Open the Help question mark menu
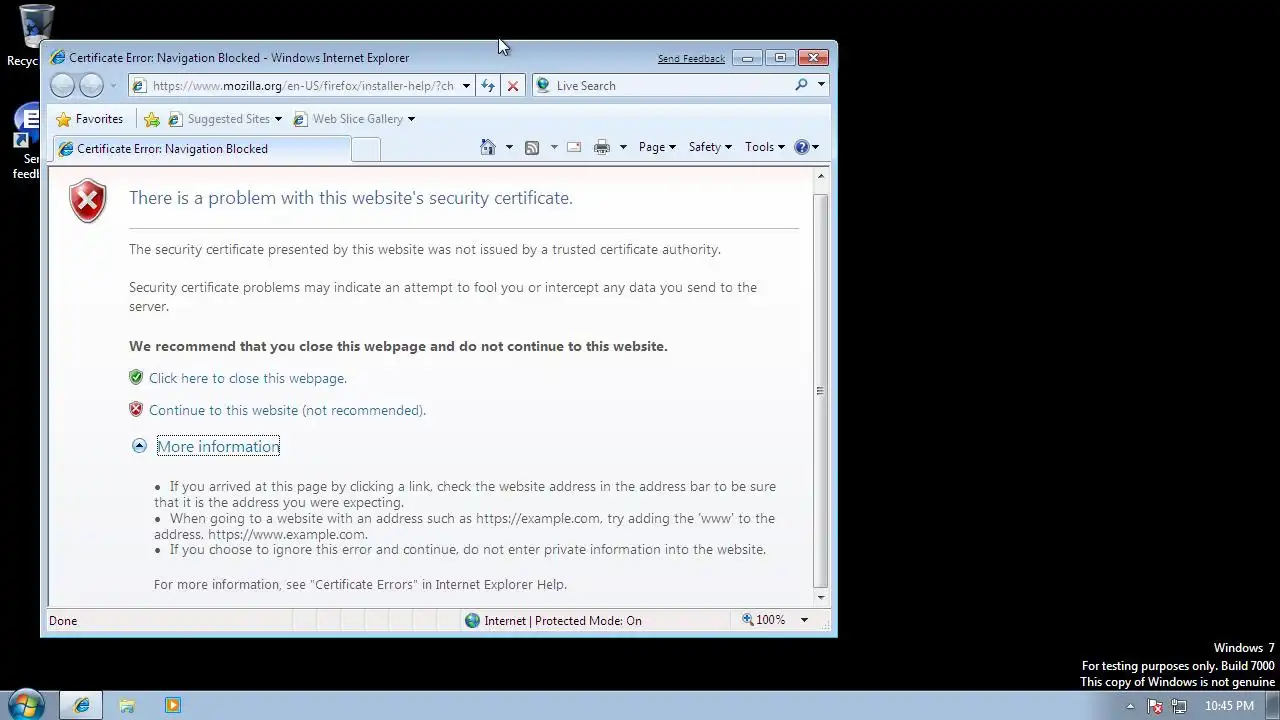 (806, 147)
